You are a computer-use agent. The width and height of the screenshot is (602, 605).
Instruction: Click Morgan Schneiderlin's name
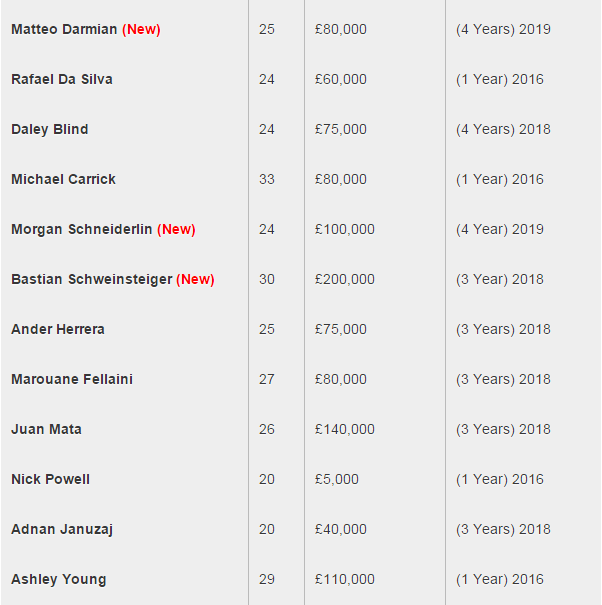[x=82, y=229]
